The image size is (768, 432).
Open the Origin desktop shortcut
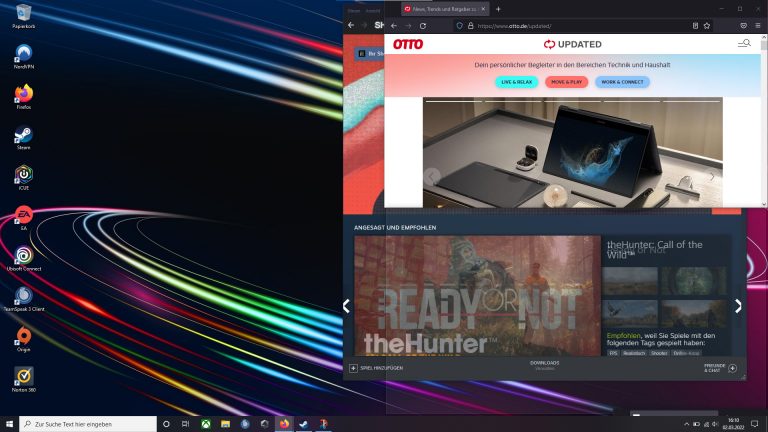(x=23, y=337)
